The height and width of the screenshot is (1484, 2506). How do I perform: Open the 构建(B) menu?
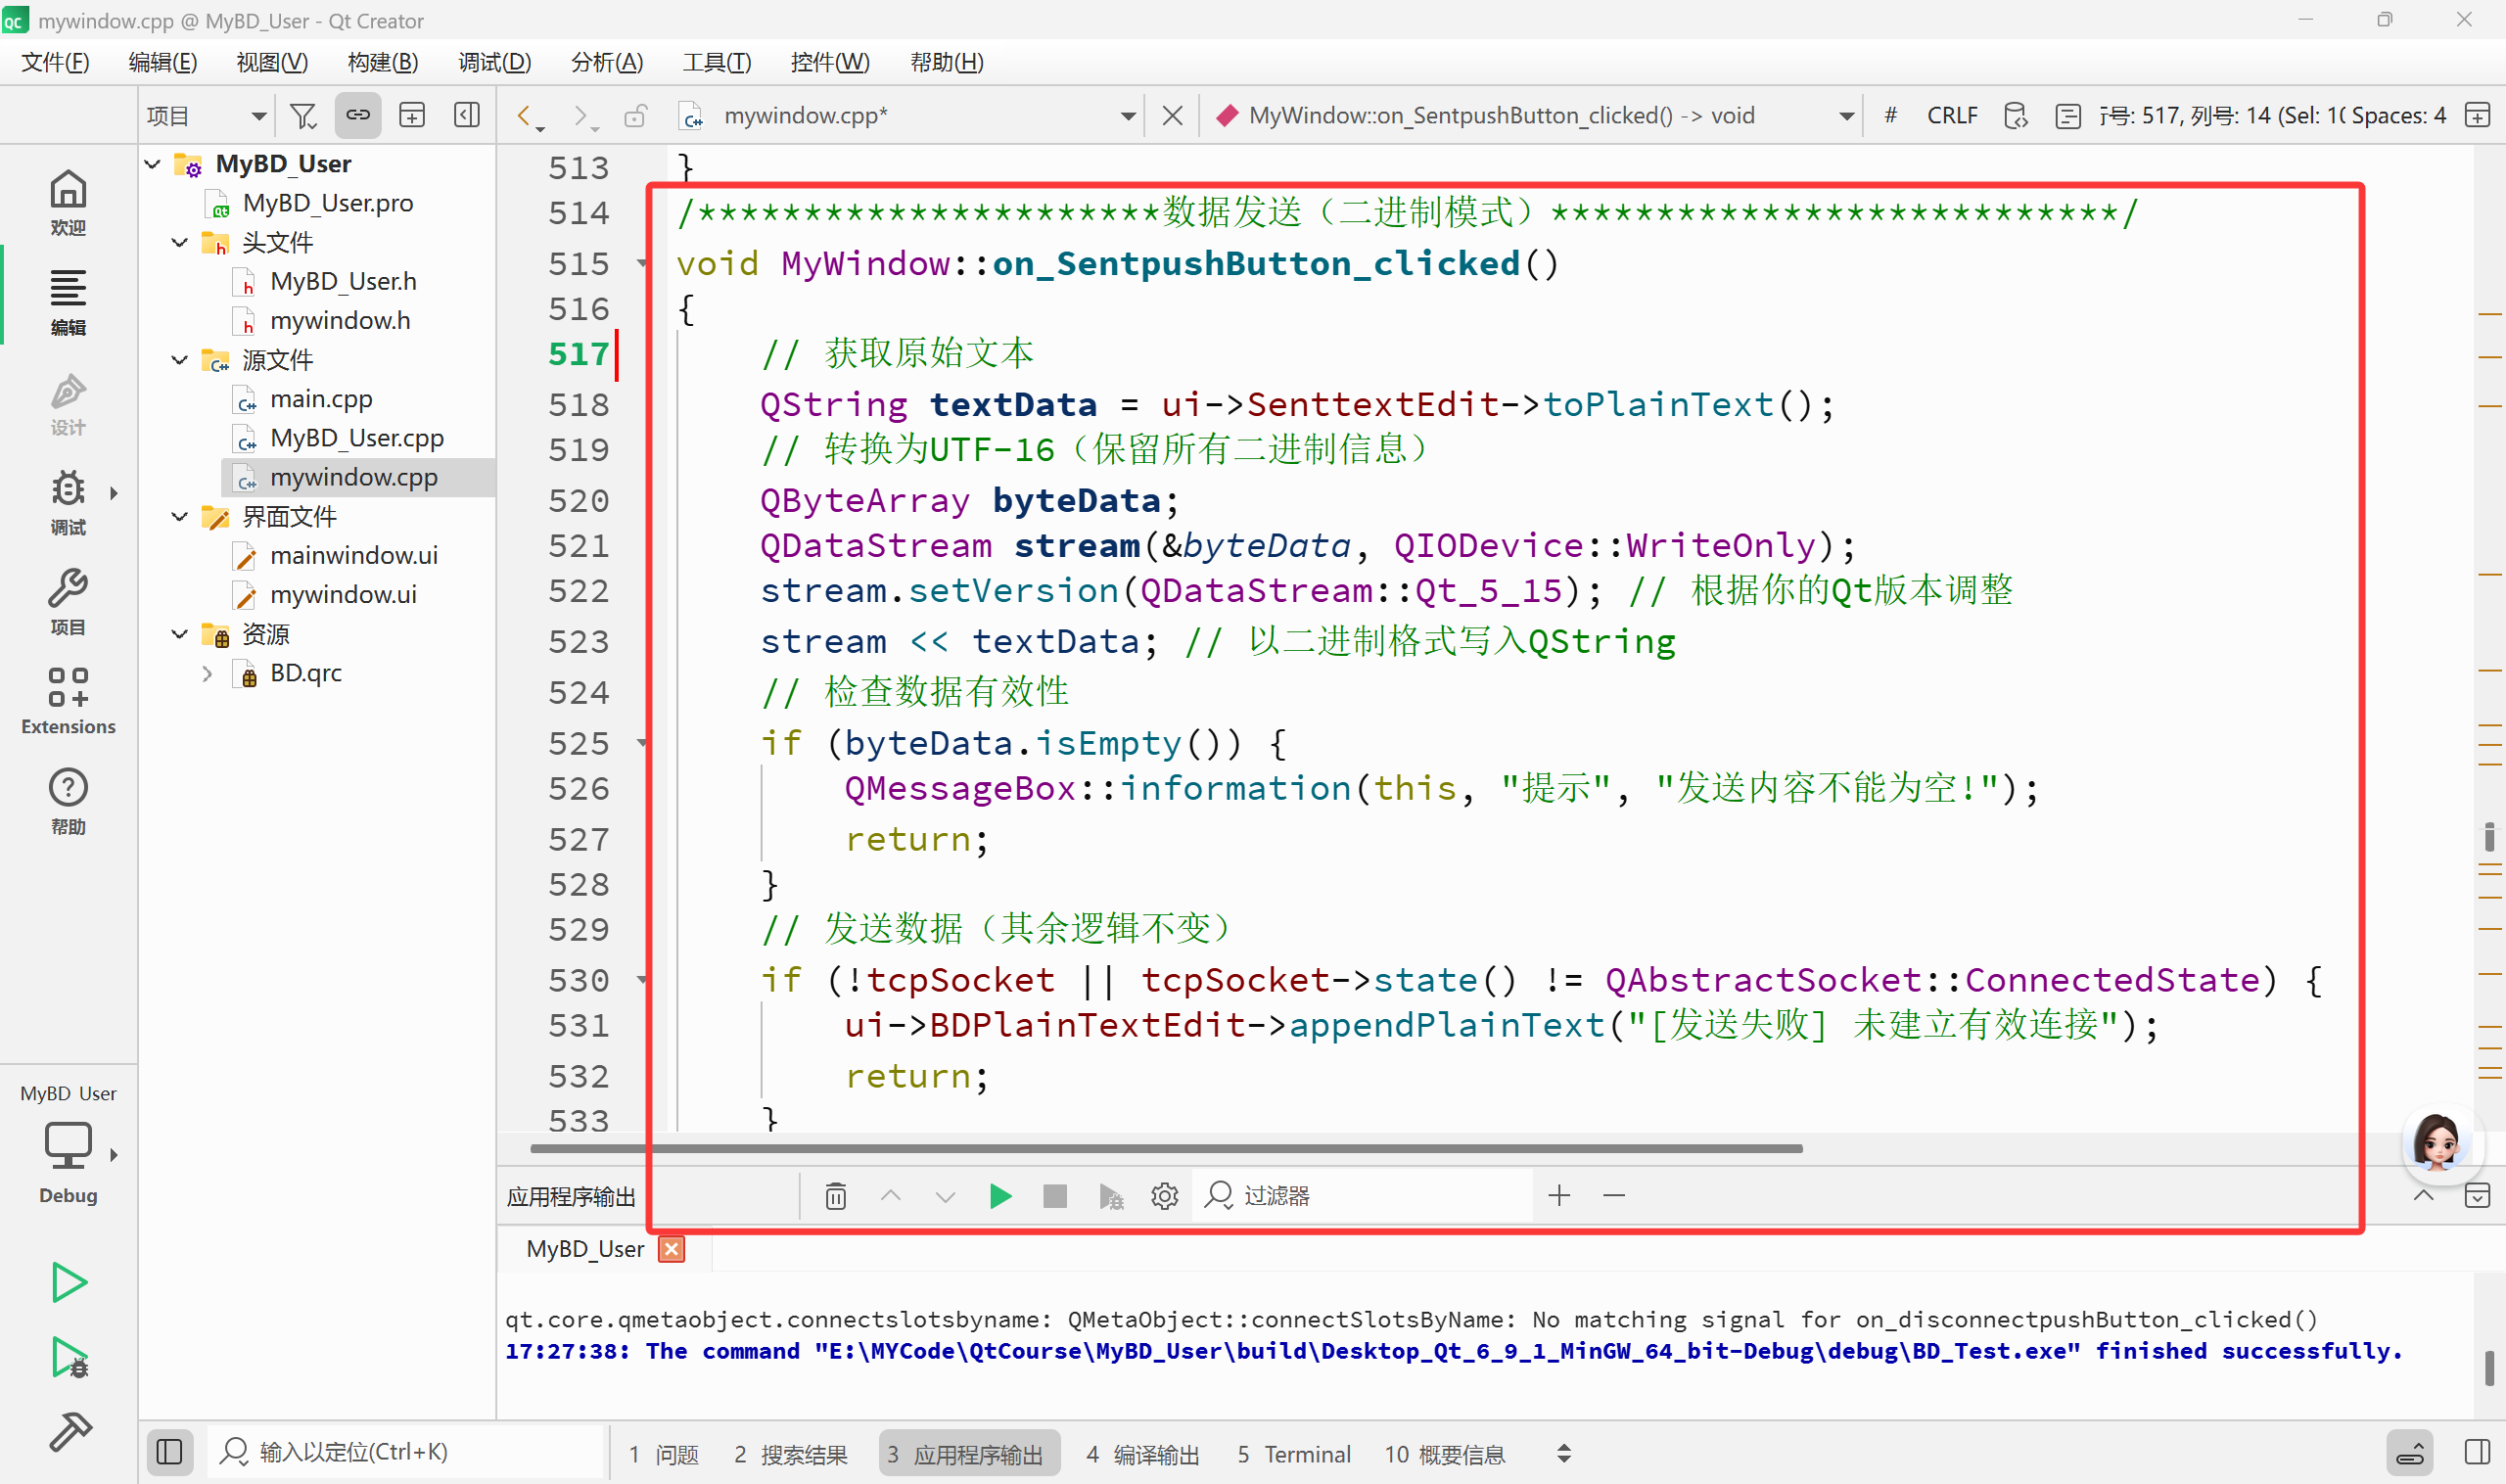[x=382, y=62]
